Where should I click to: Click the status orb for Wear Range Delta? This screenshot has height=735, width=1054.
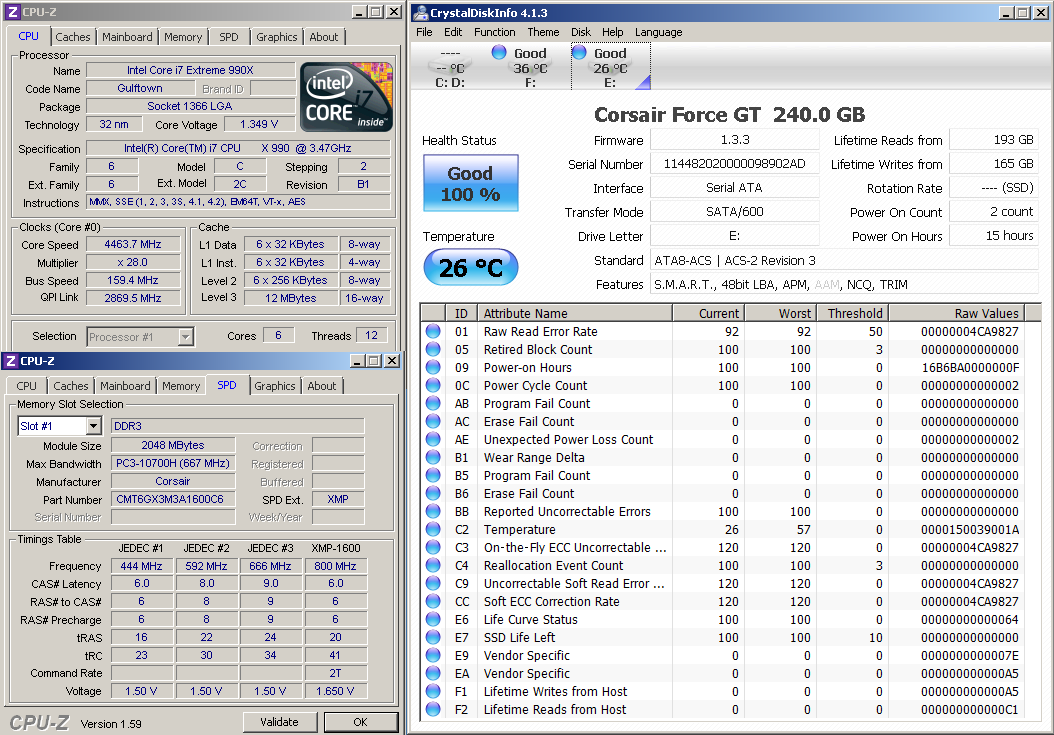click(433, 457)
